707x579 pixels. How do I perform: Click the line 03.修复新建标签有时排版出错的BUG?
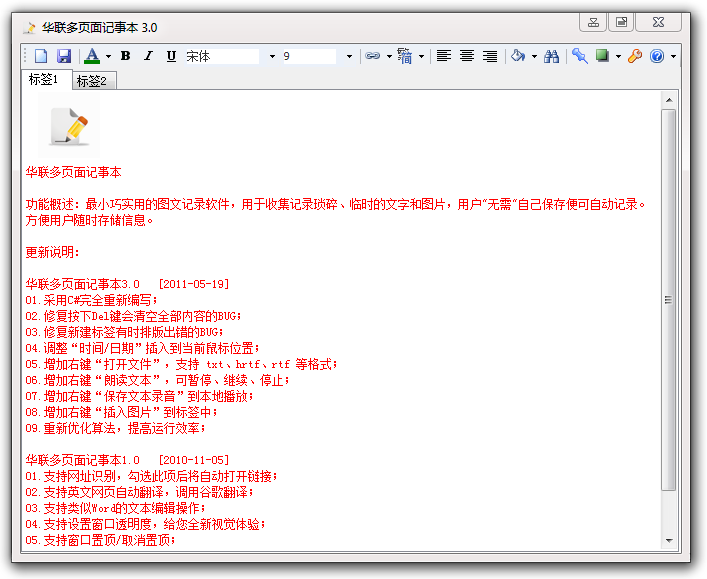(x=124, y=332)
